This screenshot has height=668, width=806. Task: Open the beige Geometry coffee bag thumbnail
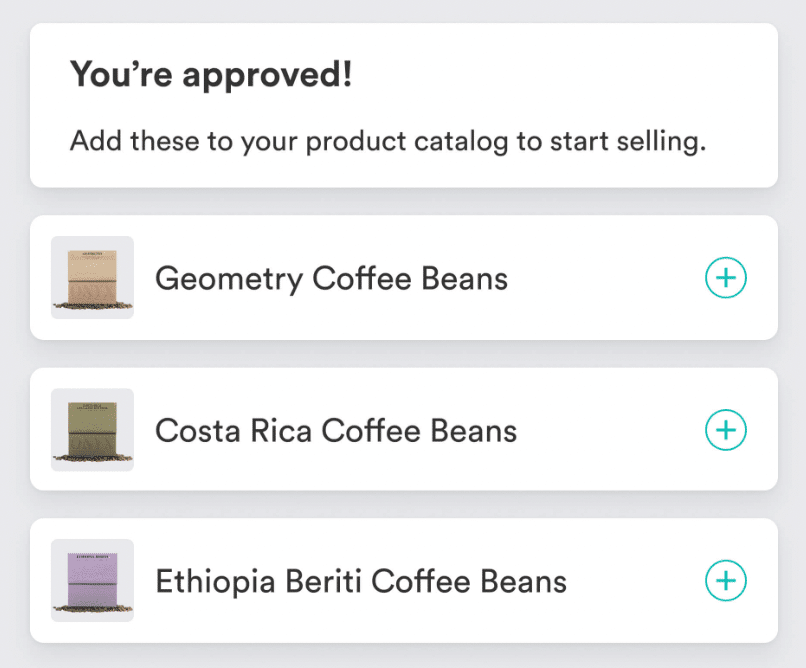pyautogui.click(x=92, y=277)
